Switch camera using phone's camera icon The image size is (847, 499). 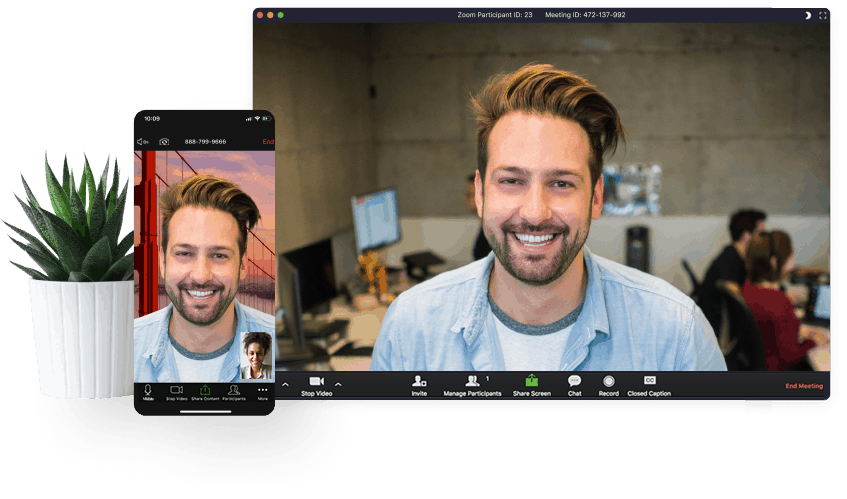(164, 142)
